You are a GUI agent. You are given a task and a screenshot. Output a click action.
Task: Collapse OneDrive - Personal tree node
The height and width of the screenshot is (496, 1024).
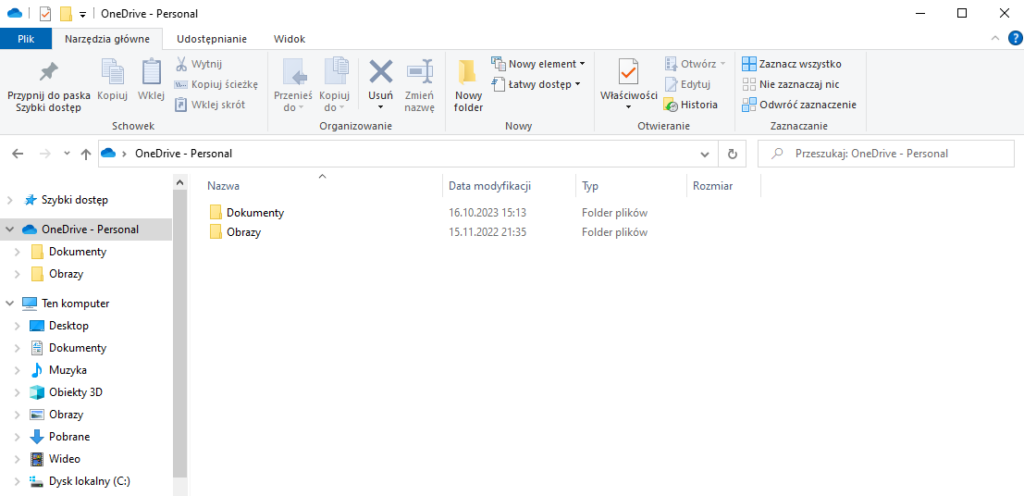(x=9, y=230)
